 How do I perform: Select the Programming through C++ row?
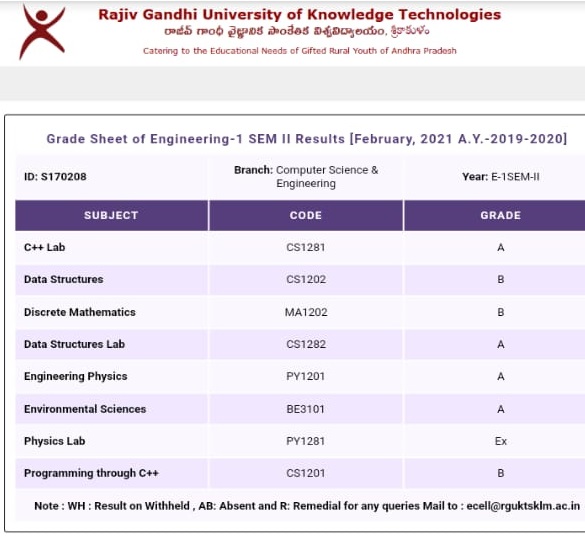(x=300, y=473)
